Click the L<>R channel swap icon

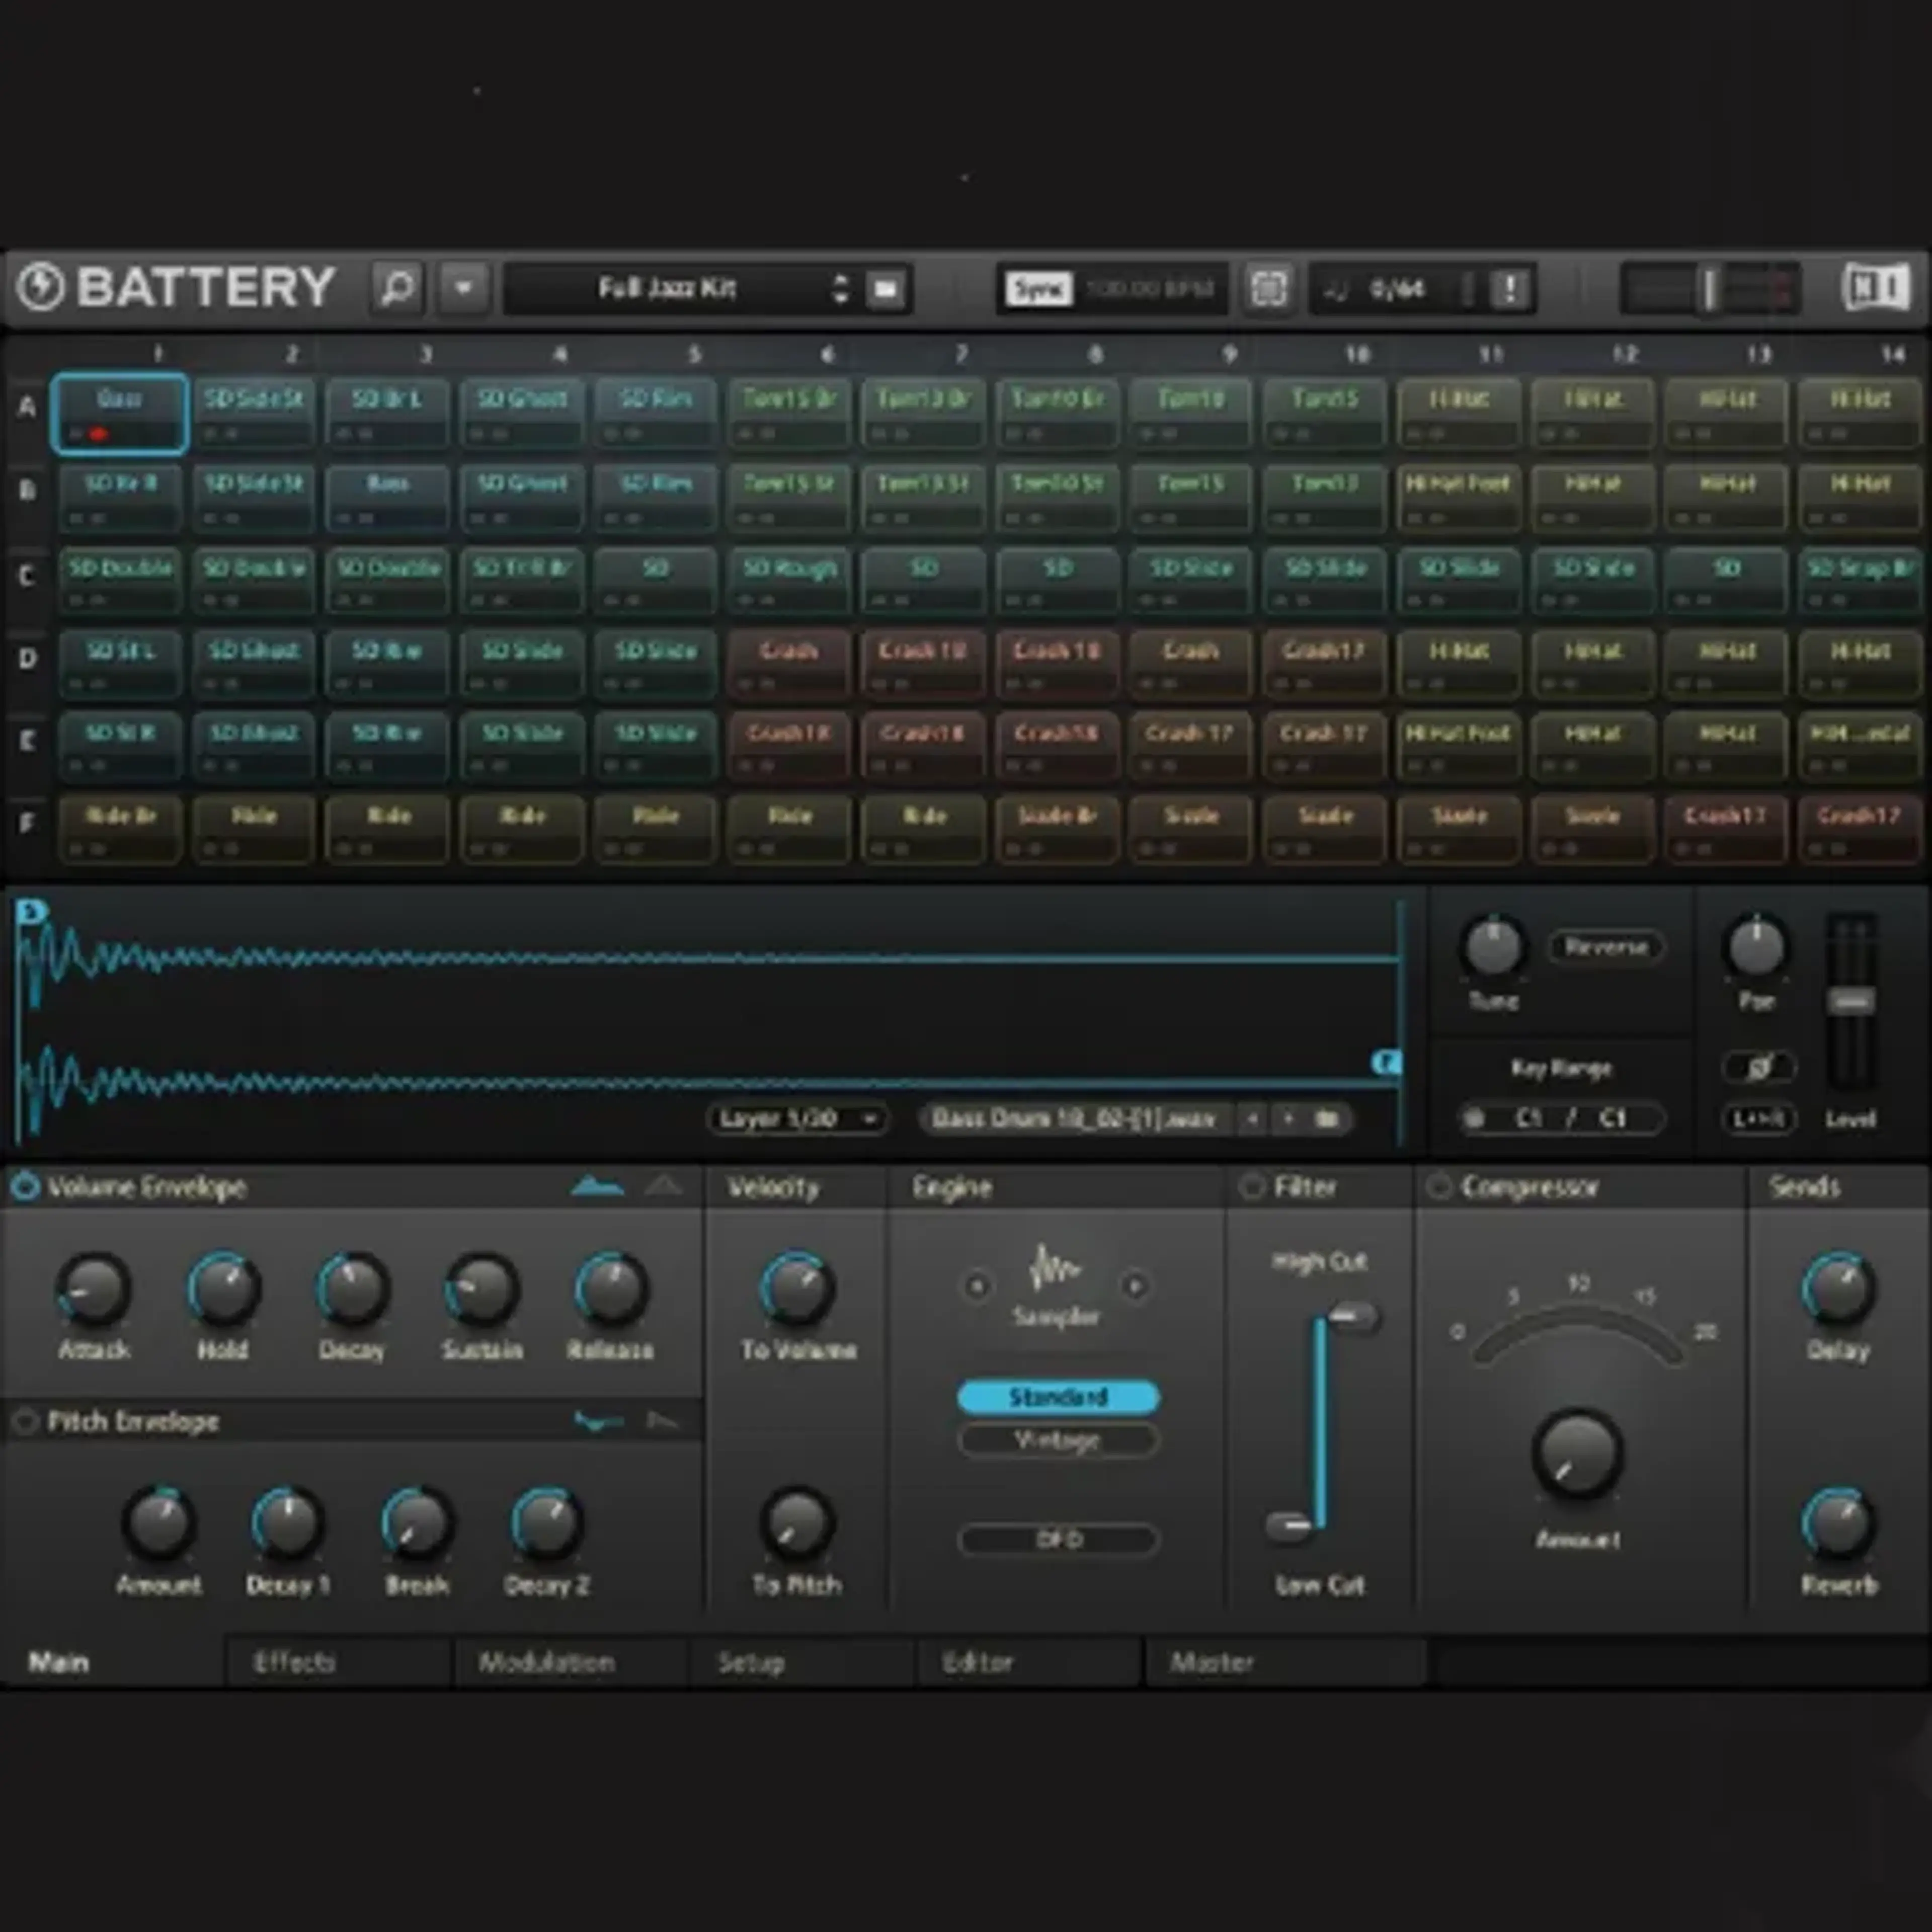coord(1758,1118)
